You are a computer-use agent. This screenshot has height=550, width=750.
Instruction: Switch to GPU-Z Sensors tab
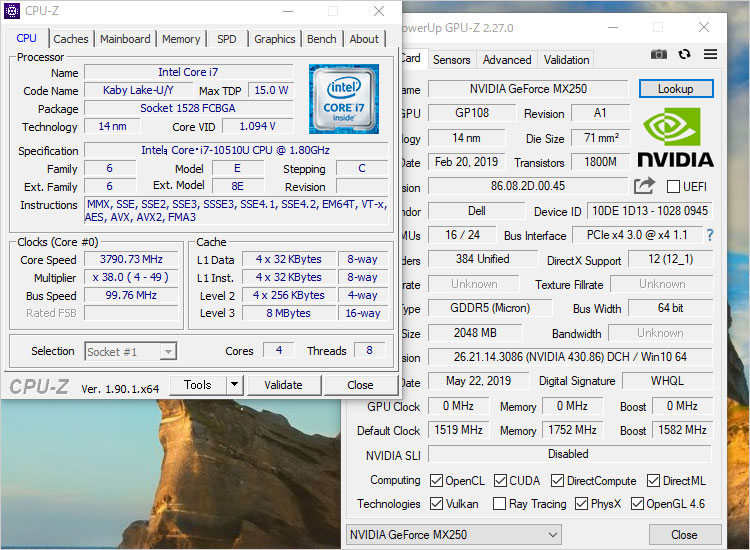(452, 60)
